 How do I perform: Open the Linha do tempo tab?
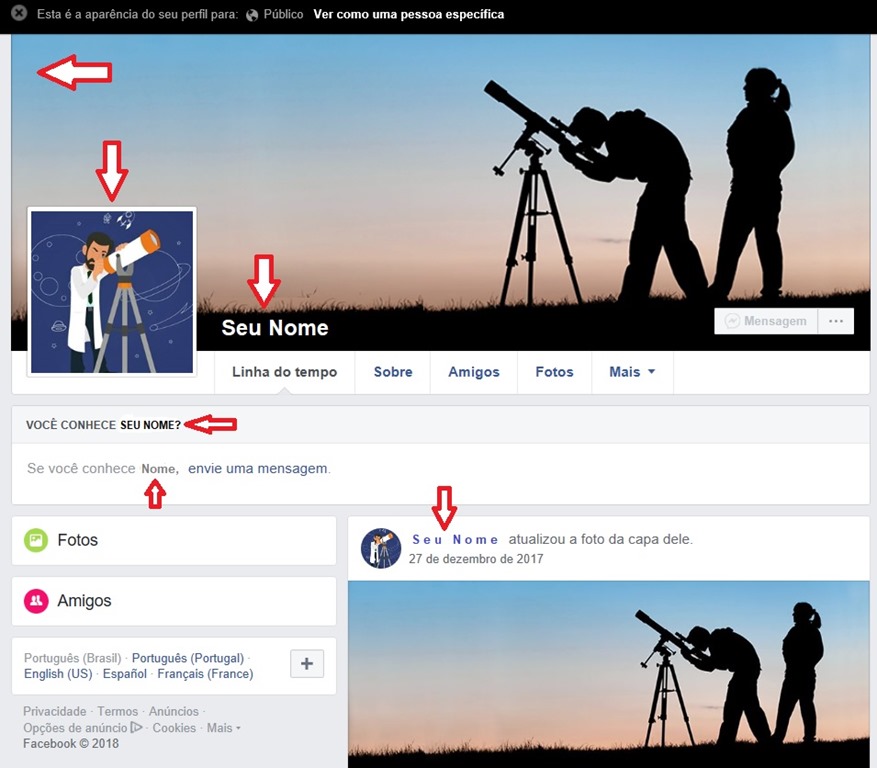[x=284, y=372]
